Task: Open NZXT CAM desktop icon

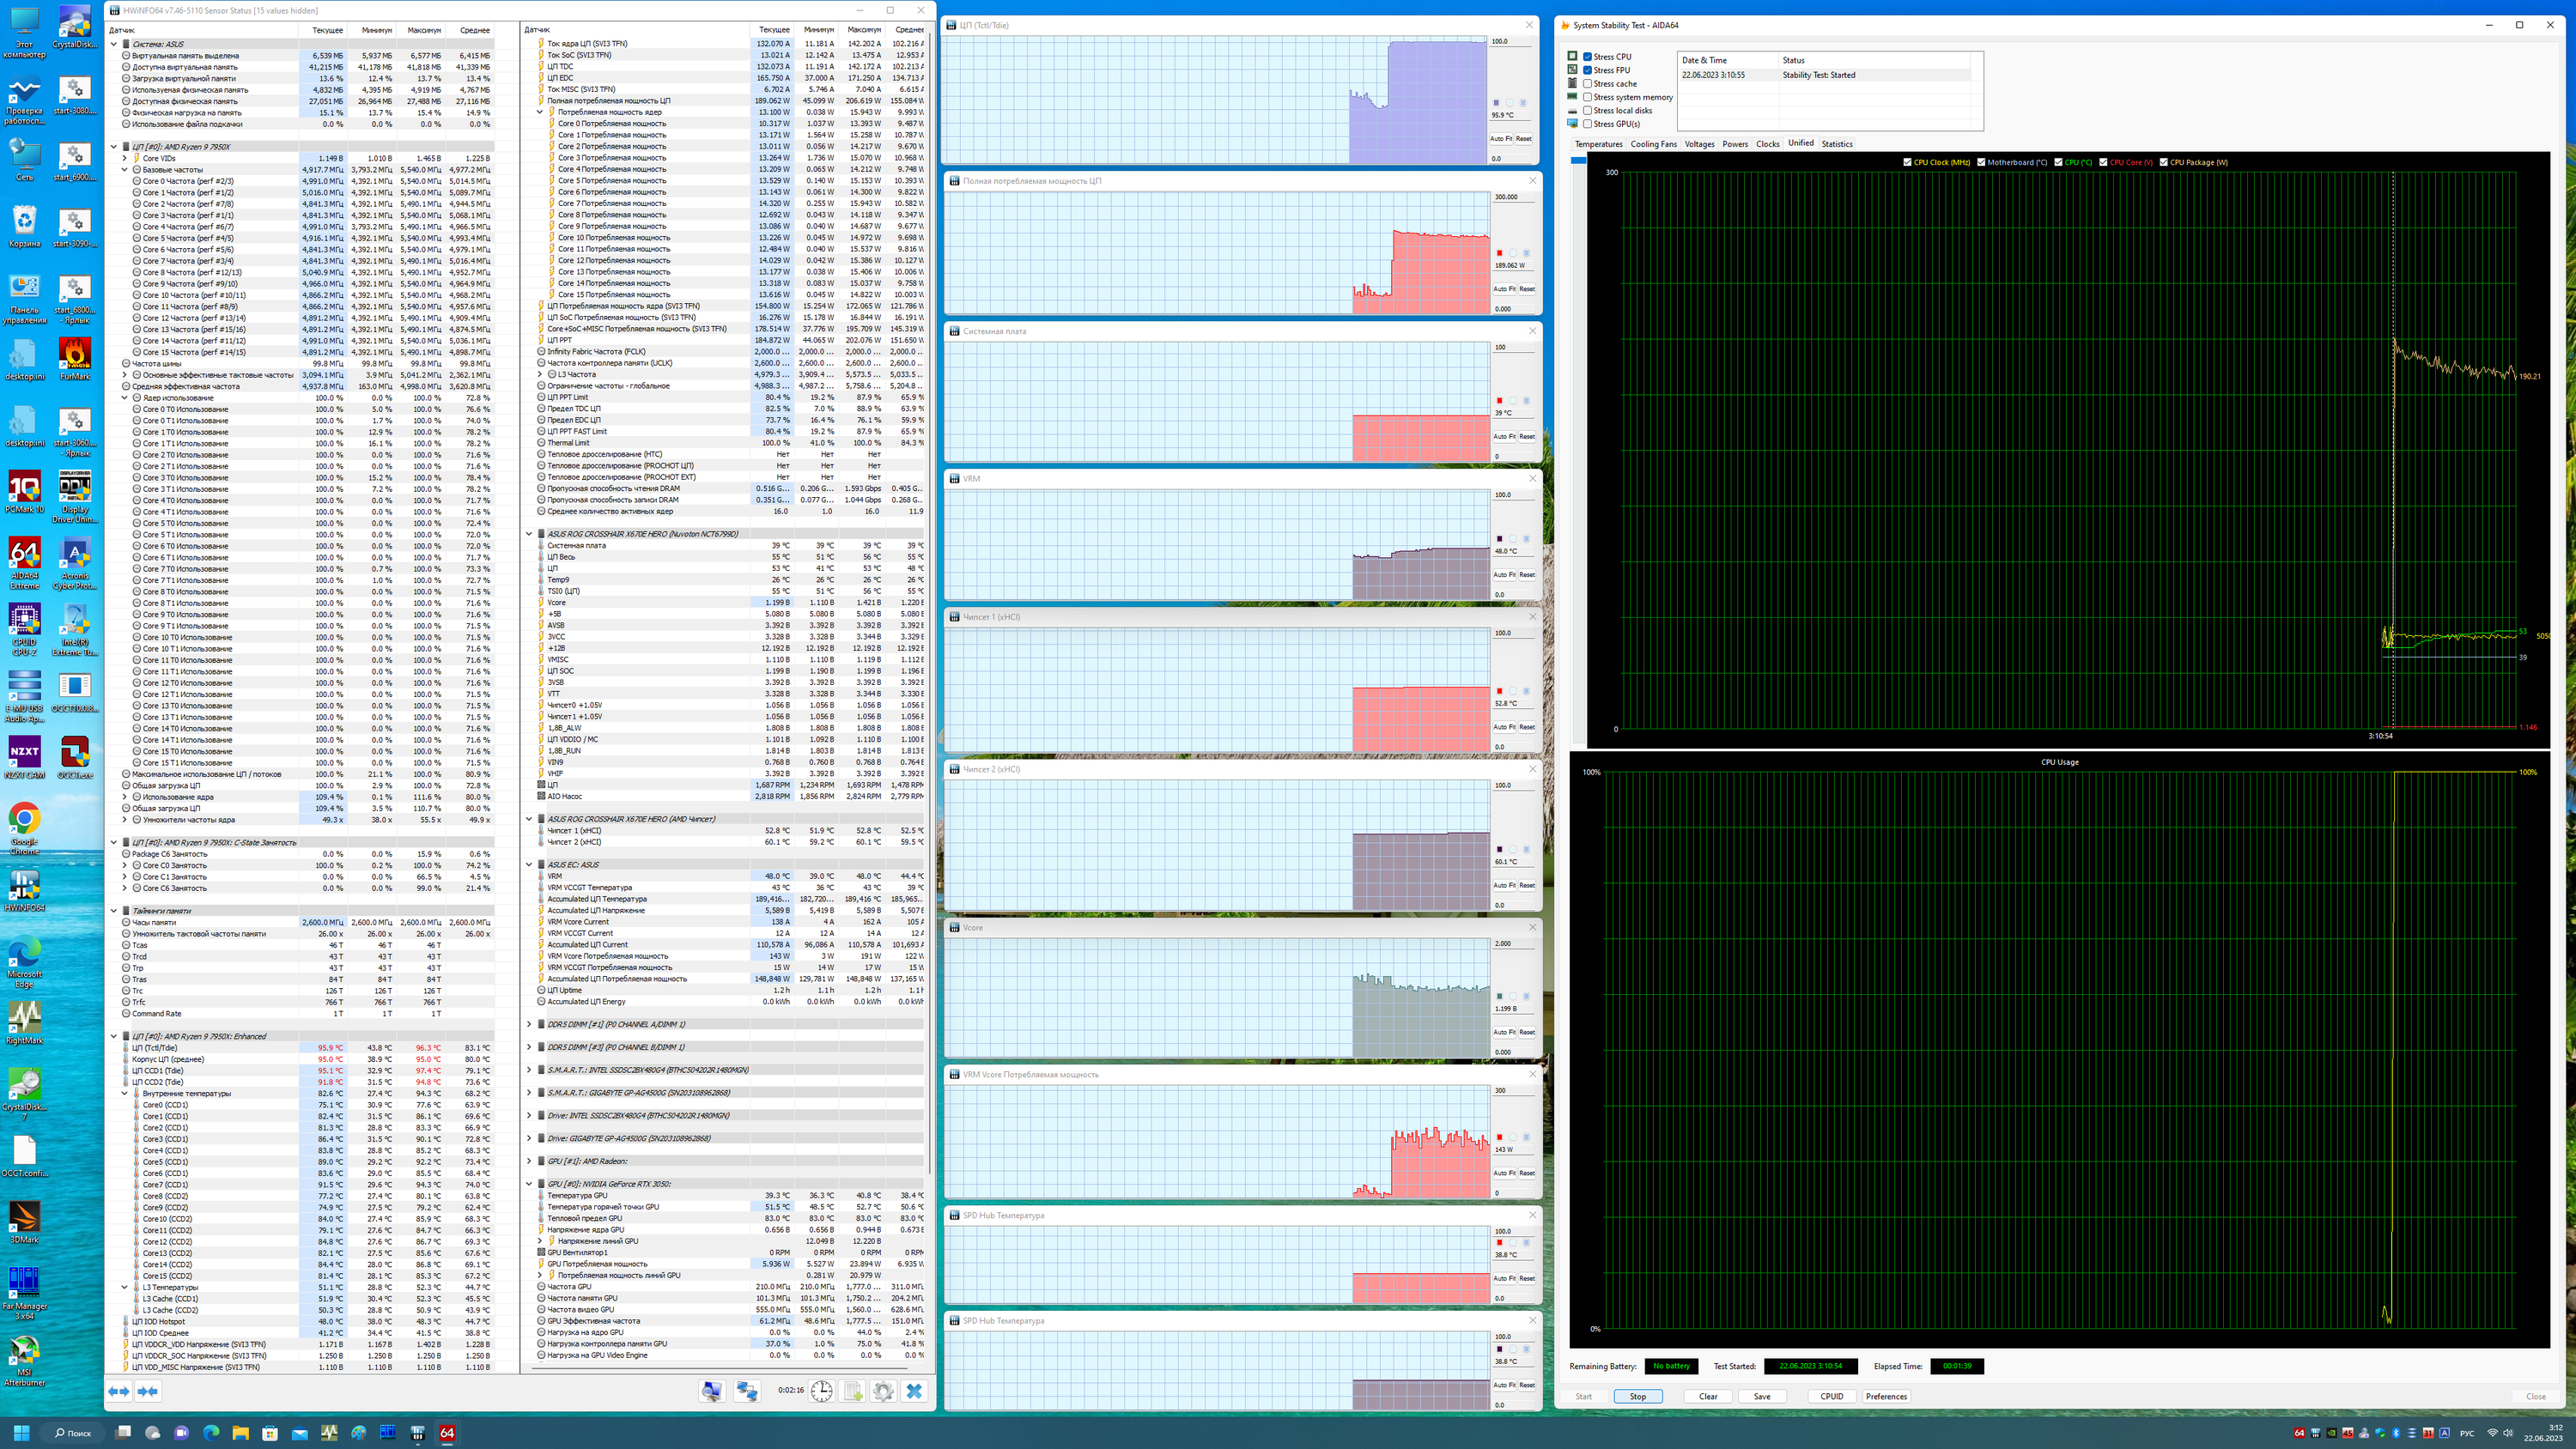Action: tap(24, 758)
